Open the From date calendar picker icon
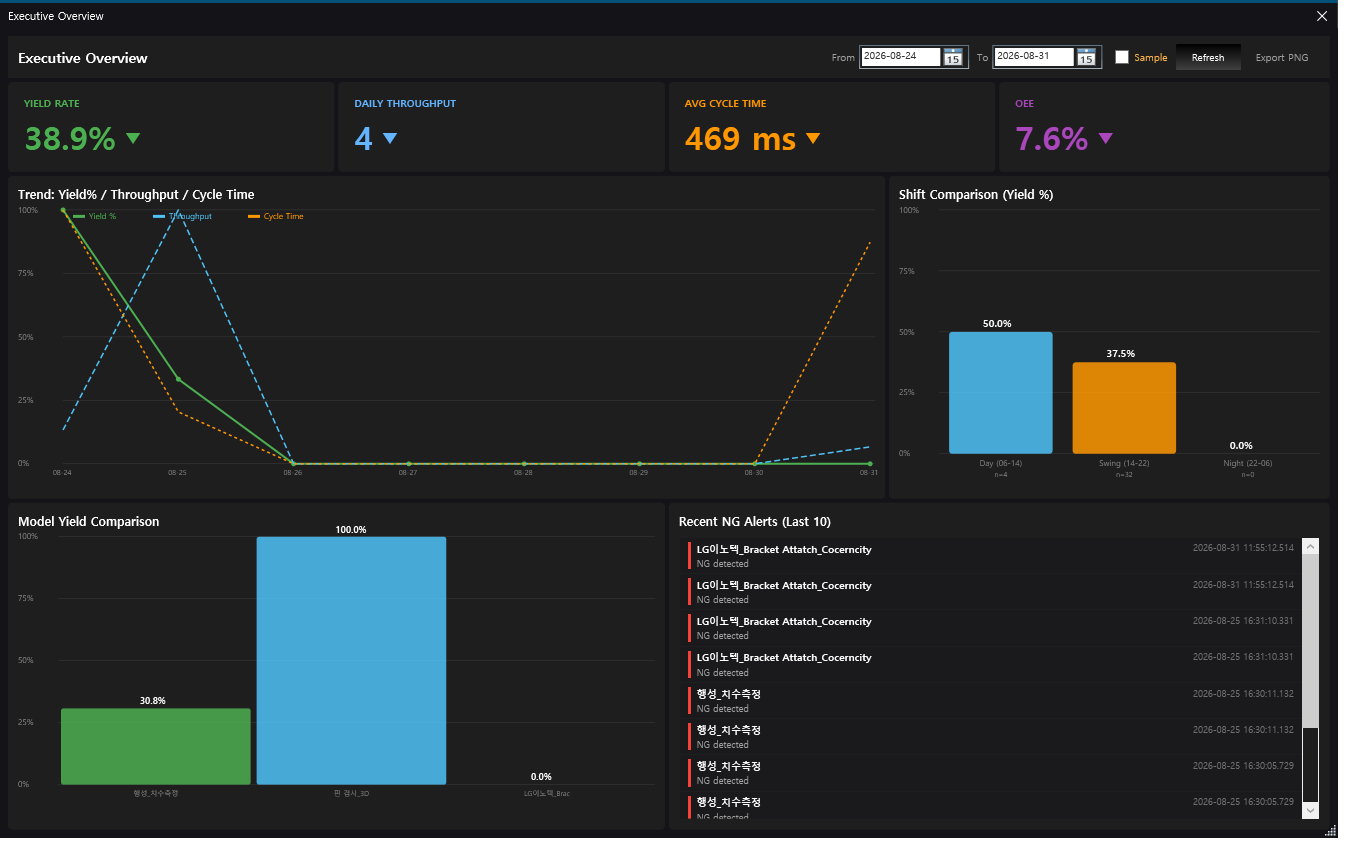The width and height of the screenshot is (1351, 851). click(x=953, y=57)
